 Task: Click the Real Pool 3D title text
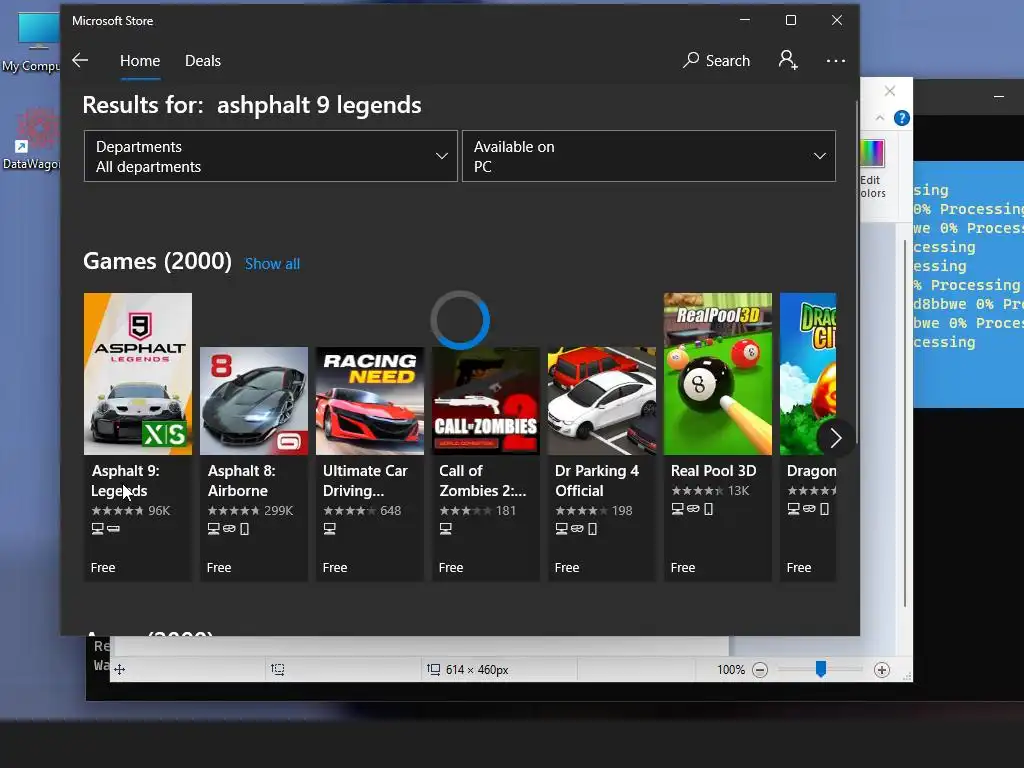pos(713,471)
